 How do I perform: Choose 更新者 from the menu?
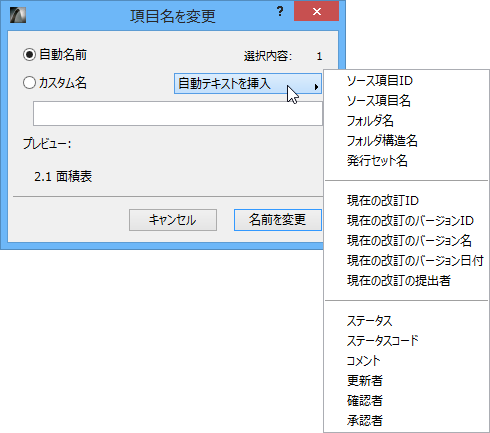click(x=406, y=381)
